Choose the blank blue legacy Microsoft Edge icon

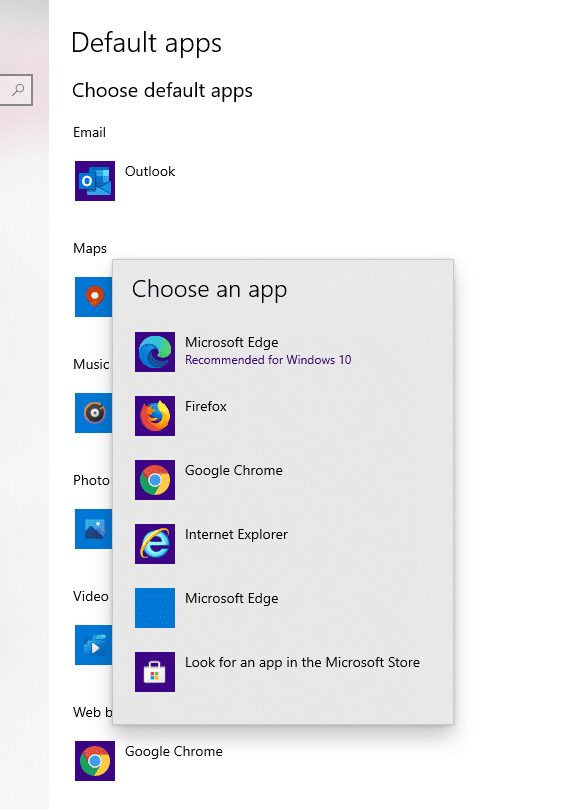[155, 608]
